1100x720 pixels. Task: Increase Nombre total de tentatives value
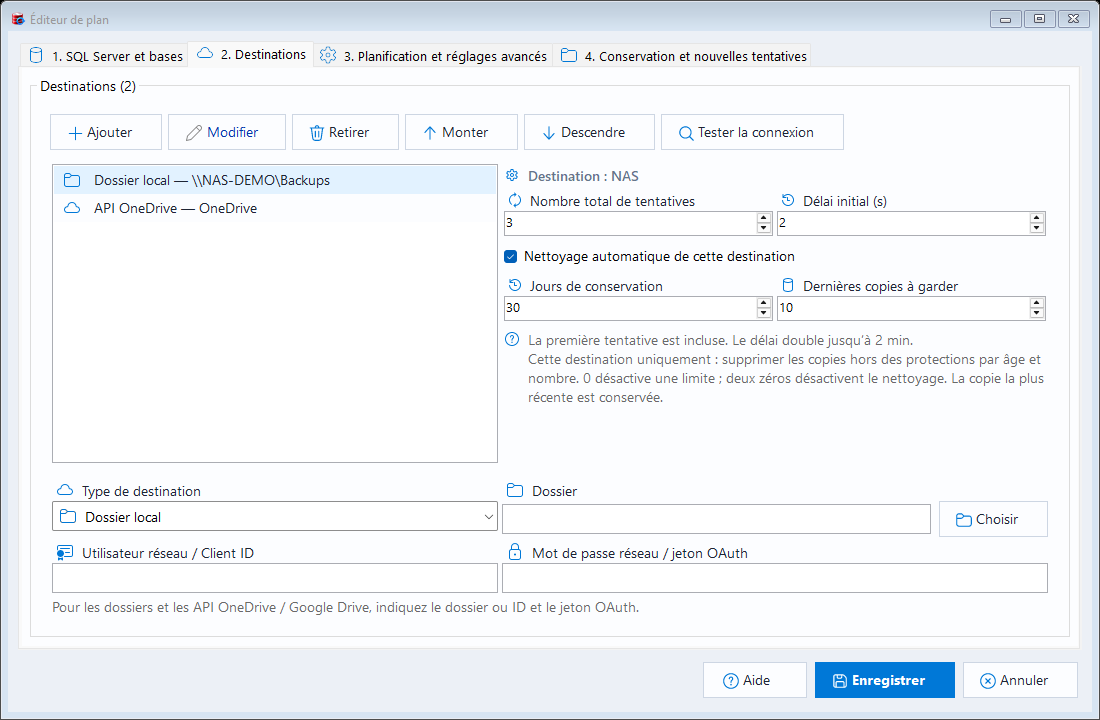(764, 218)
